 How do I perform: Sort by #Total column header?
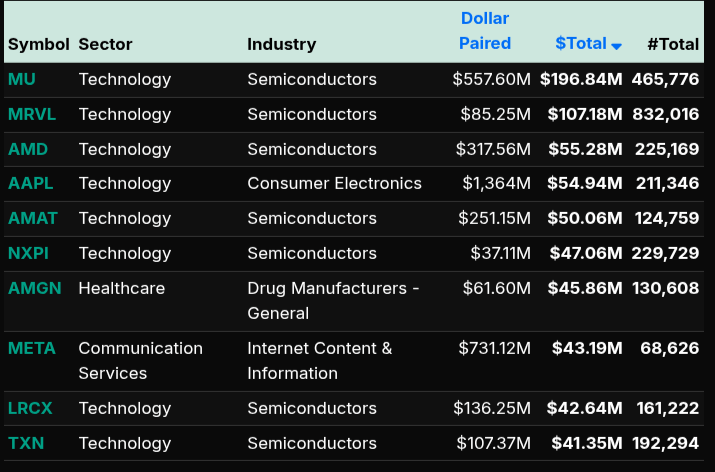click(x=672, y=44)
